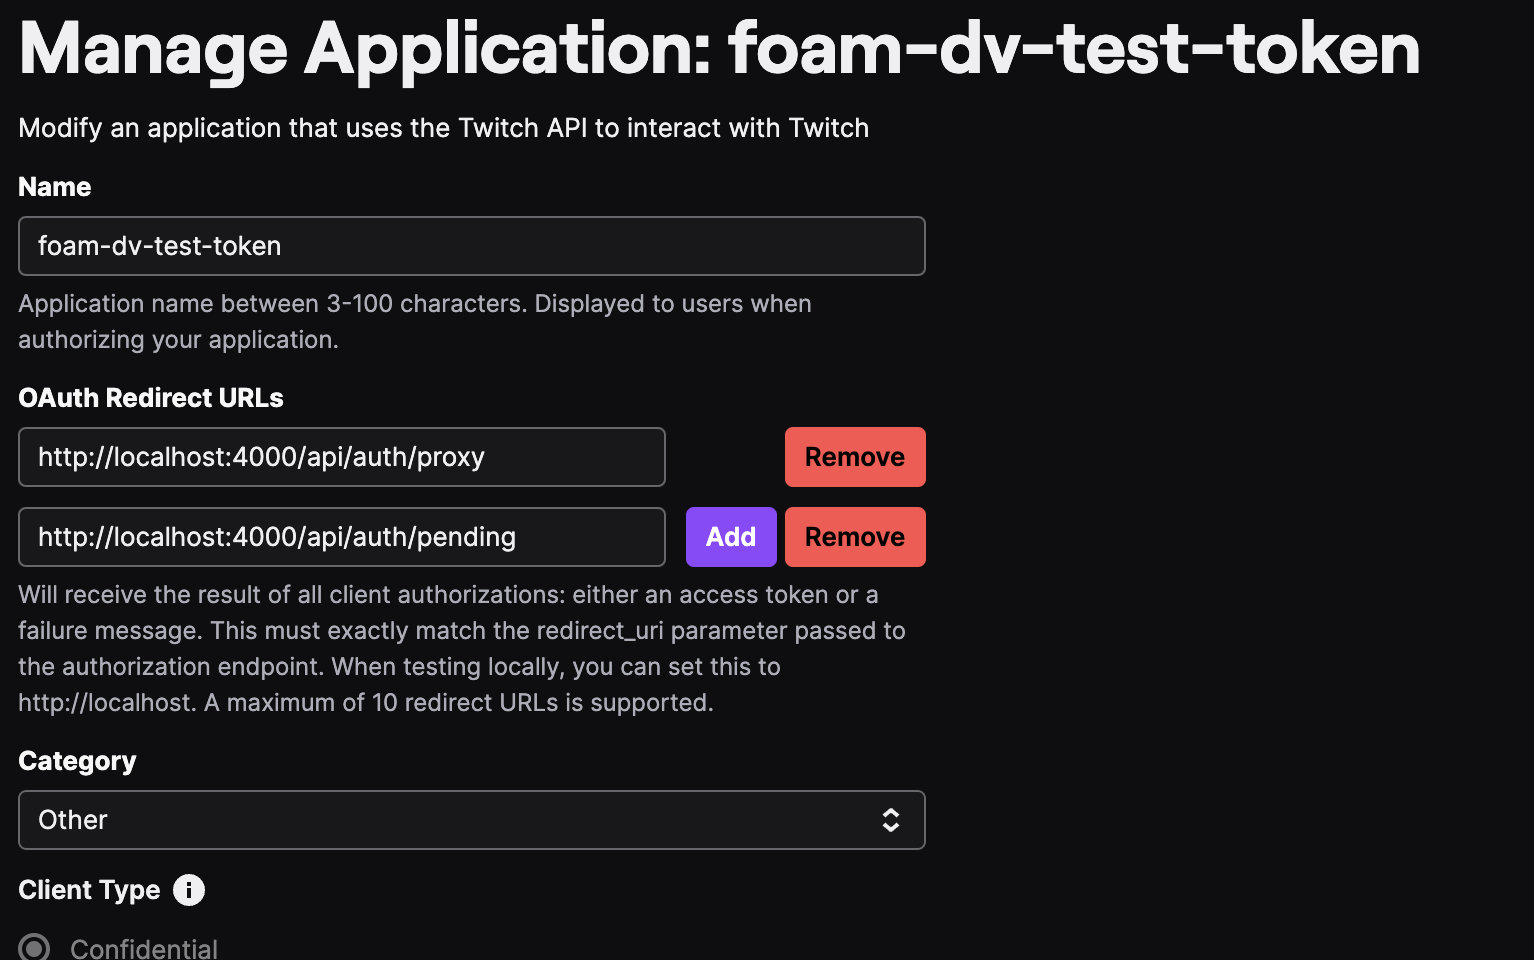Screen dimensions: 1534x960
Task: Remove the api/auth/pending redirect URL
Action: (855, 537)
